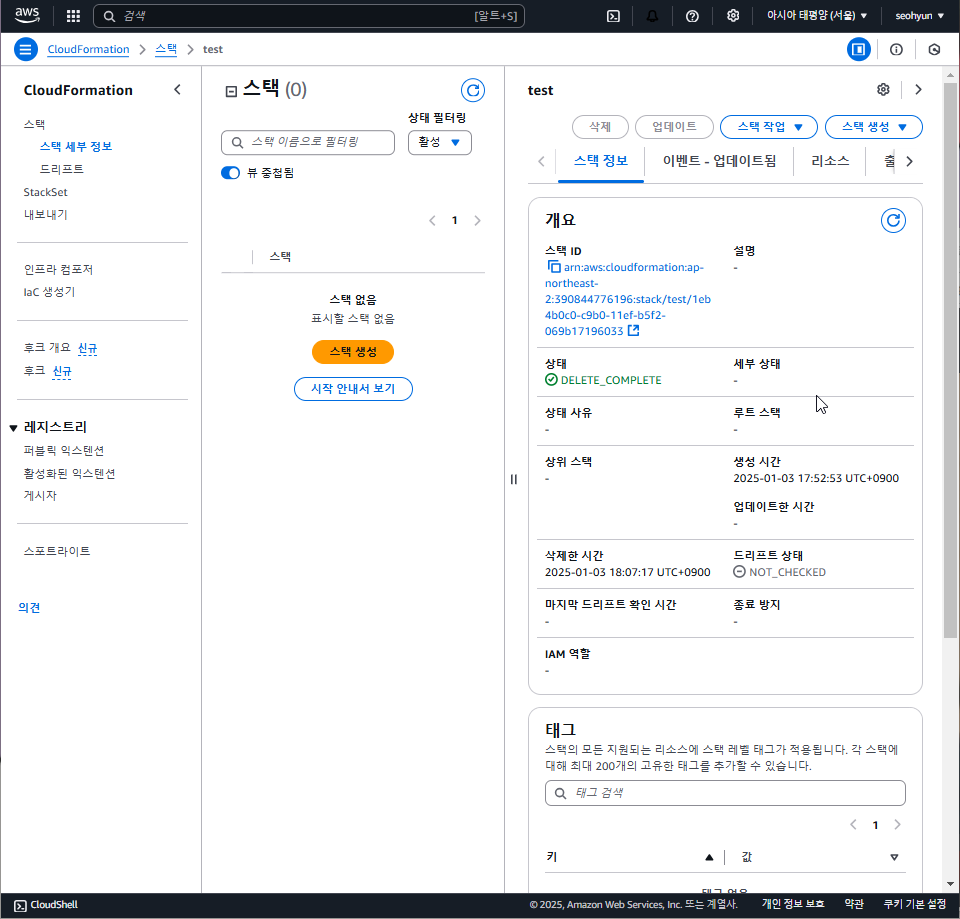Focus the stack name filter field
Image resolution: width=960 pixels, height=919 pixels.
[x=308, y=143]
